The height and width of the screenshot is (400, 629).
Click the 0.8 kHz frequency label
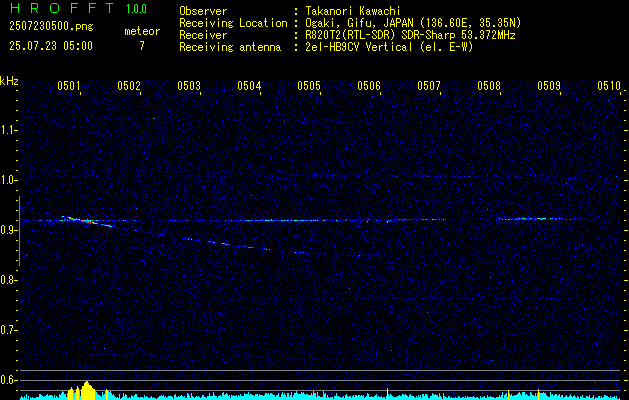click(8, 280)
